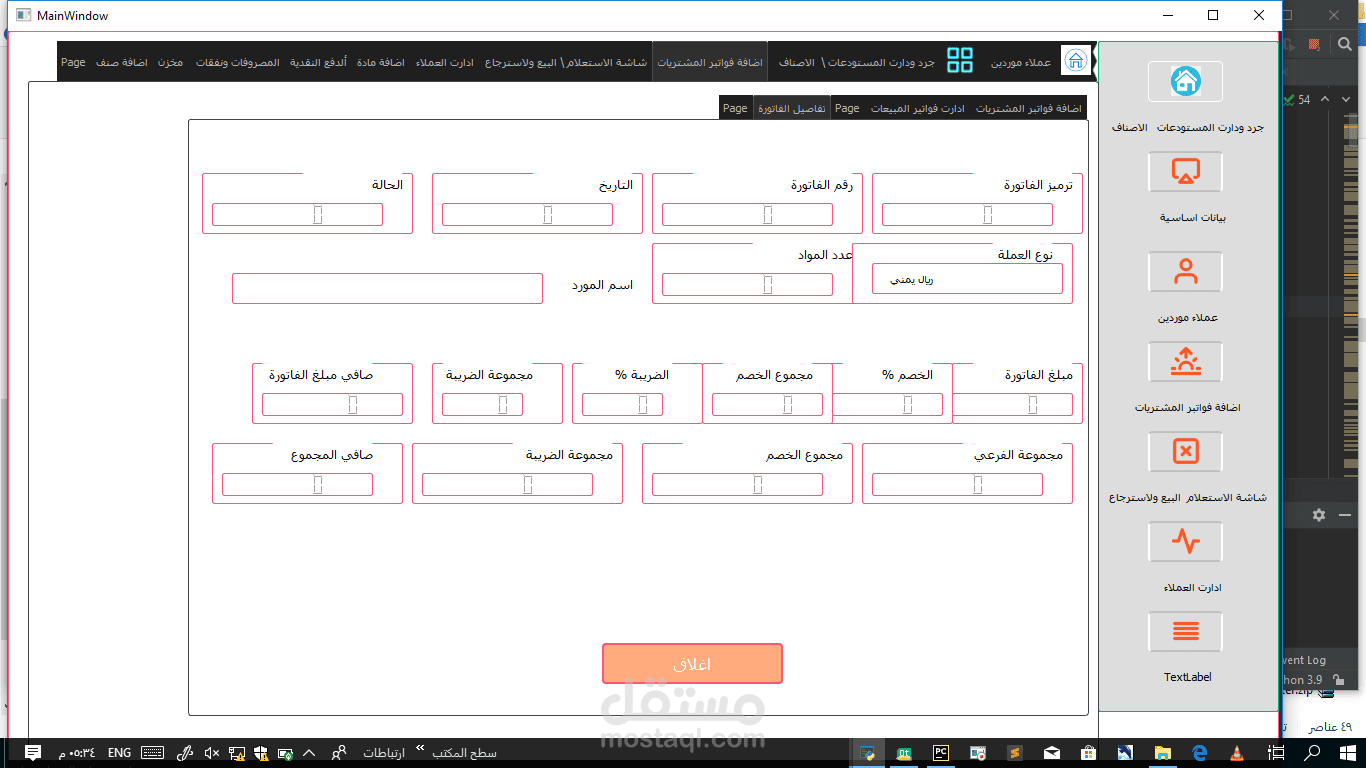Open the action center notification icon
The image size is (1366, 768).
(32, 753)
